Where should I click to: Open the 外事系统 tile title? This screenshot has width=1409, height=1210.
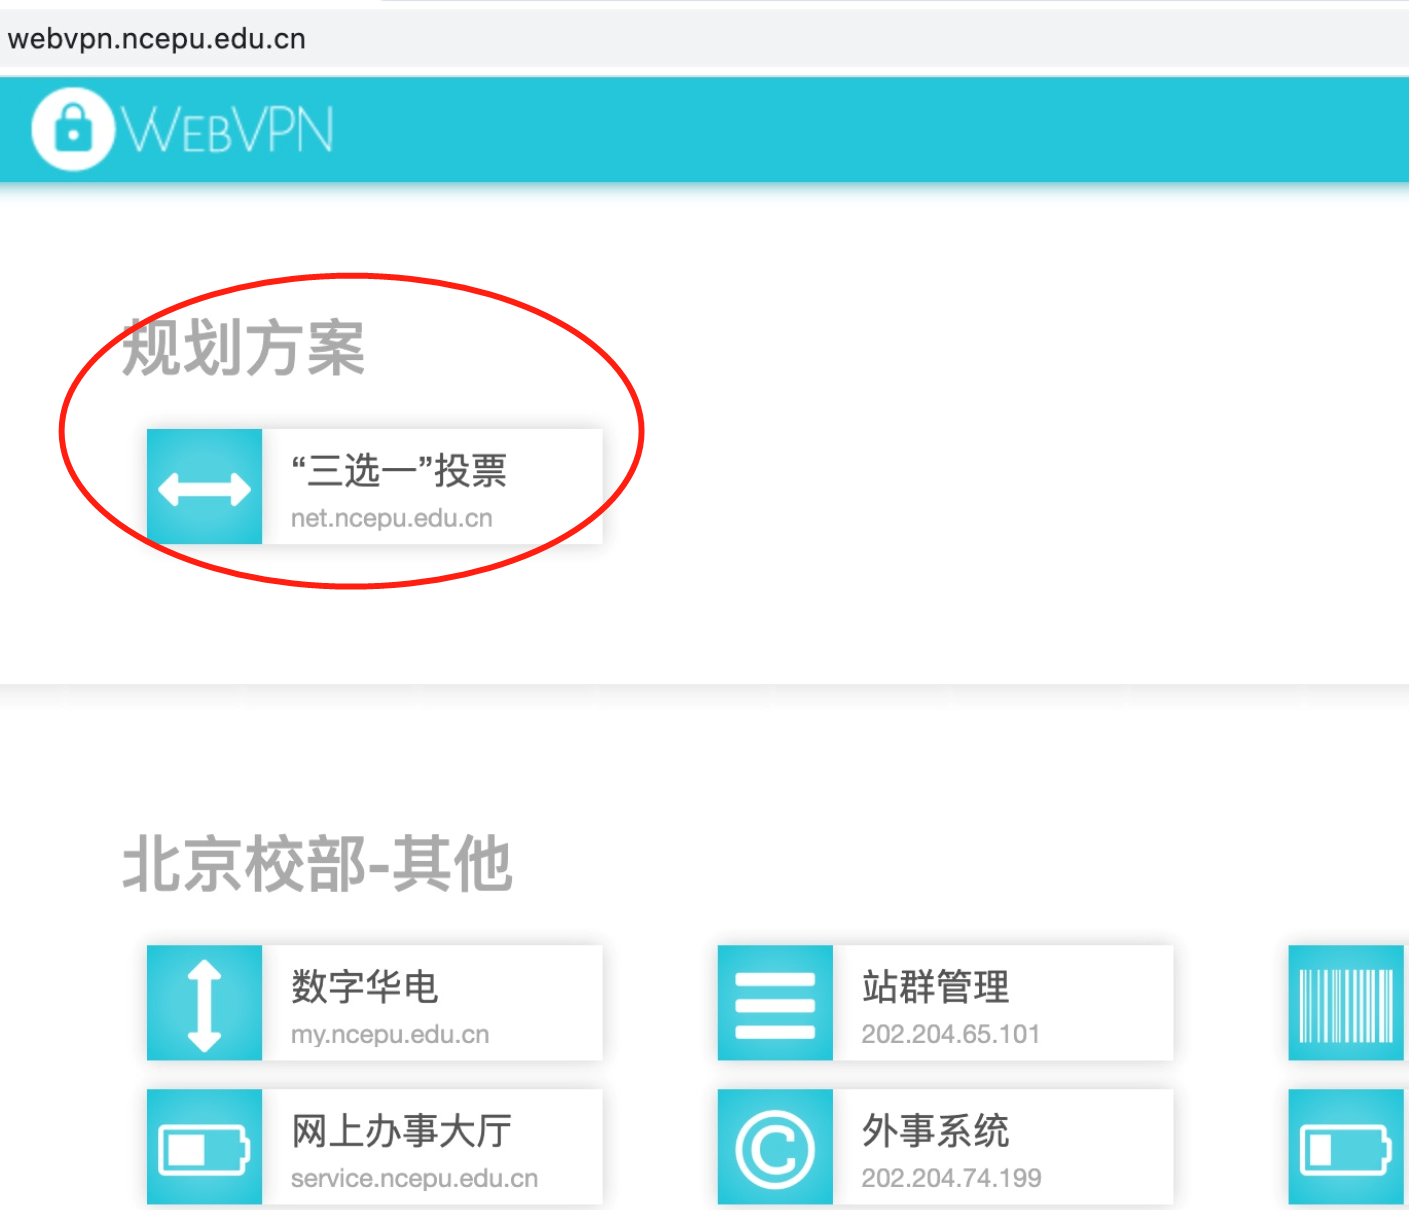point(936,1130)
